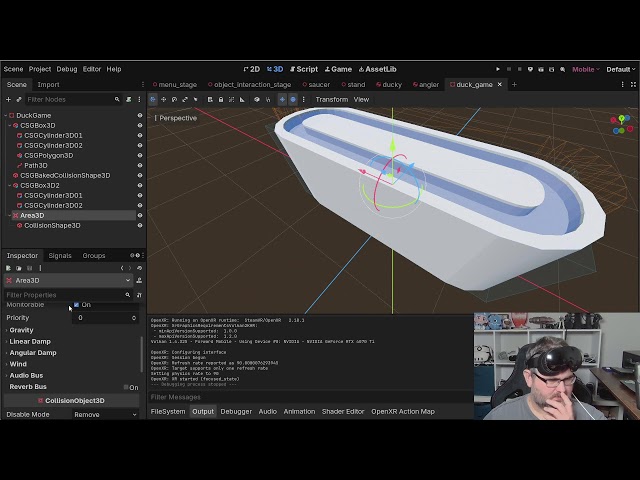Click the Priority value stepper
This screenshot has height=480, width=640.
coord(134,318)
